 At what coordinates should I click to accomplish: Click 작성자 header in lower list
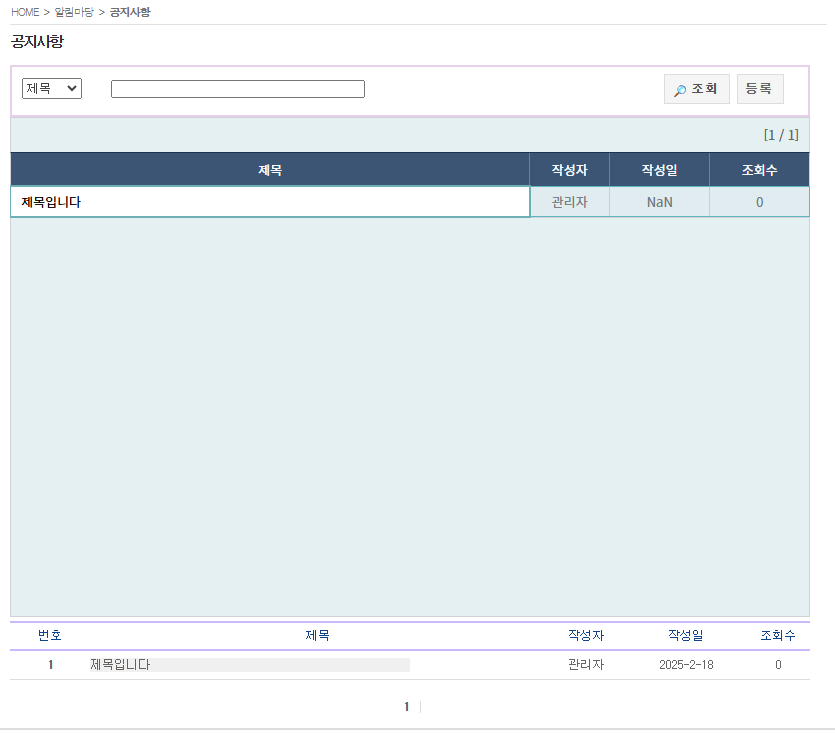586,635
